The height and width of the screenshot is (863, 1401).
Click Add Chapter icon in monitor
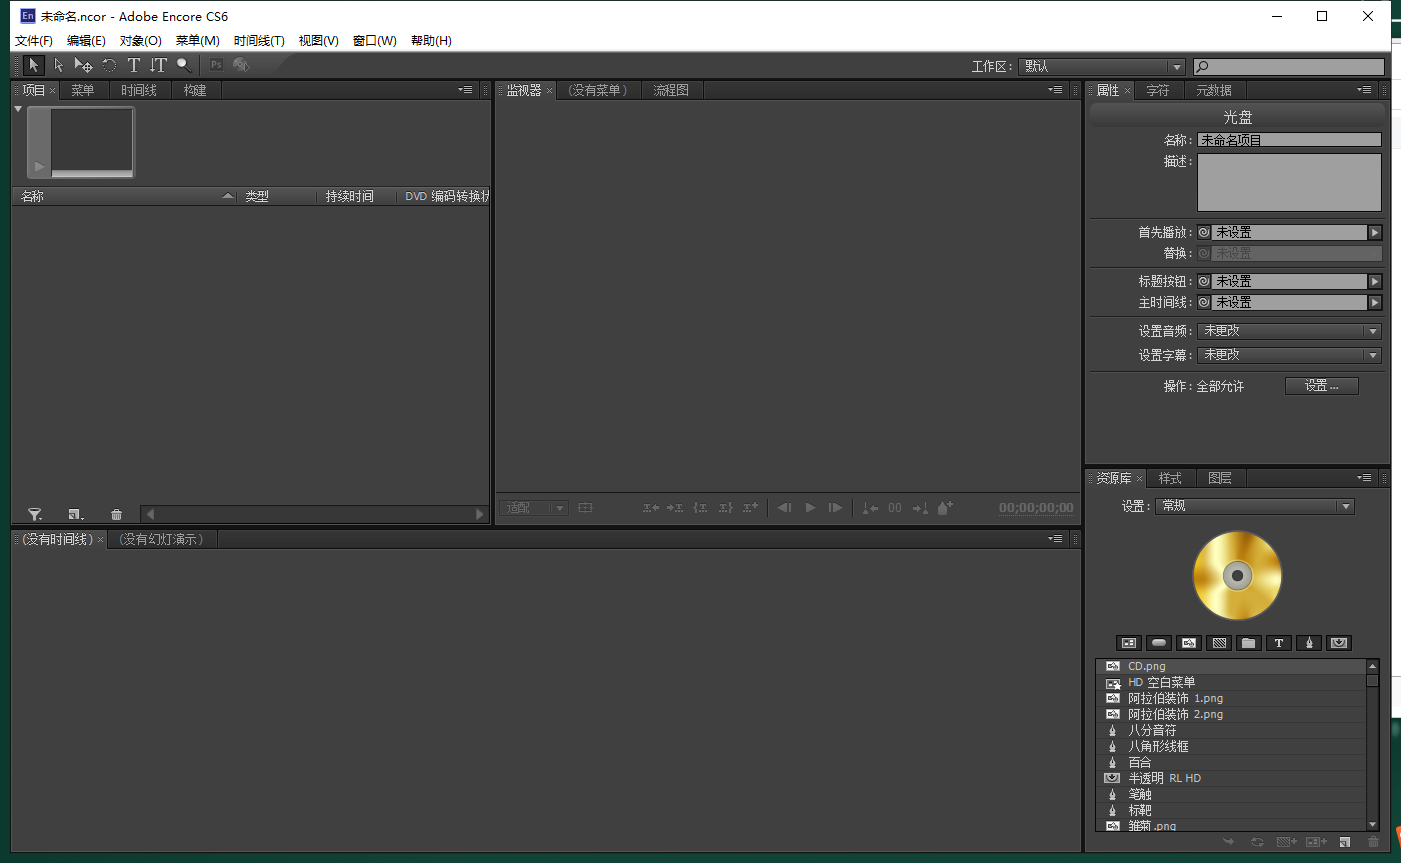pos(945,508)
